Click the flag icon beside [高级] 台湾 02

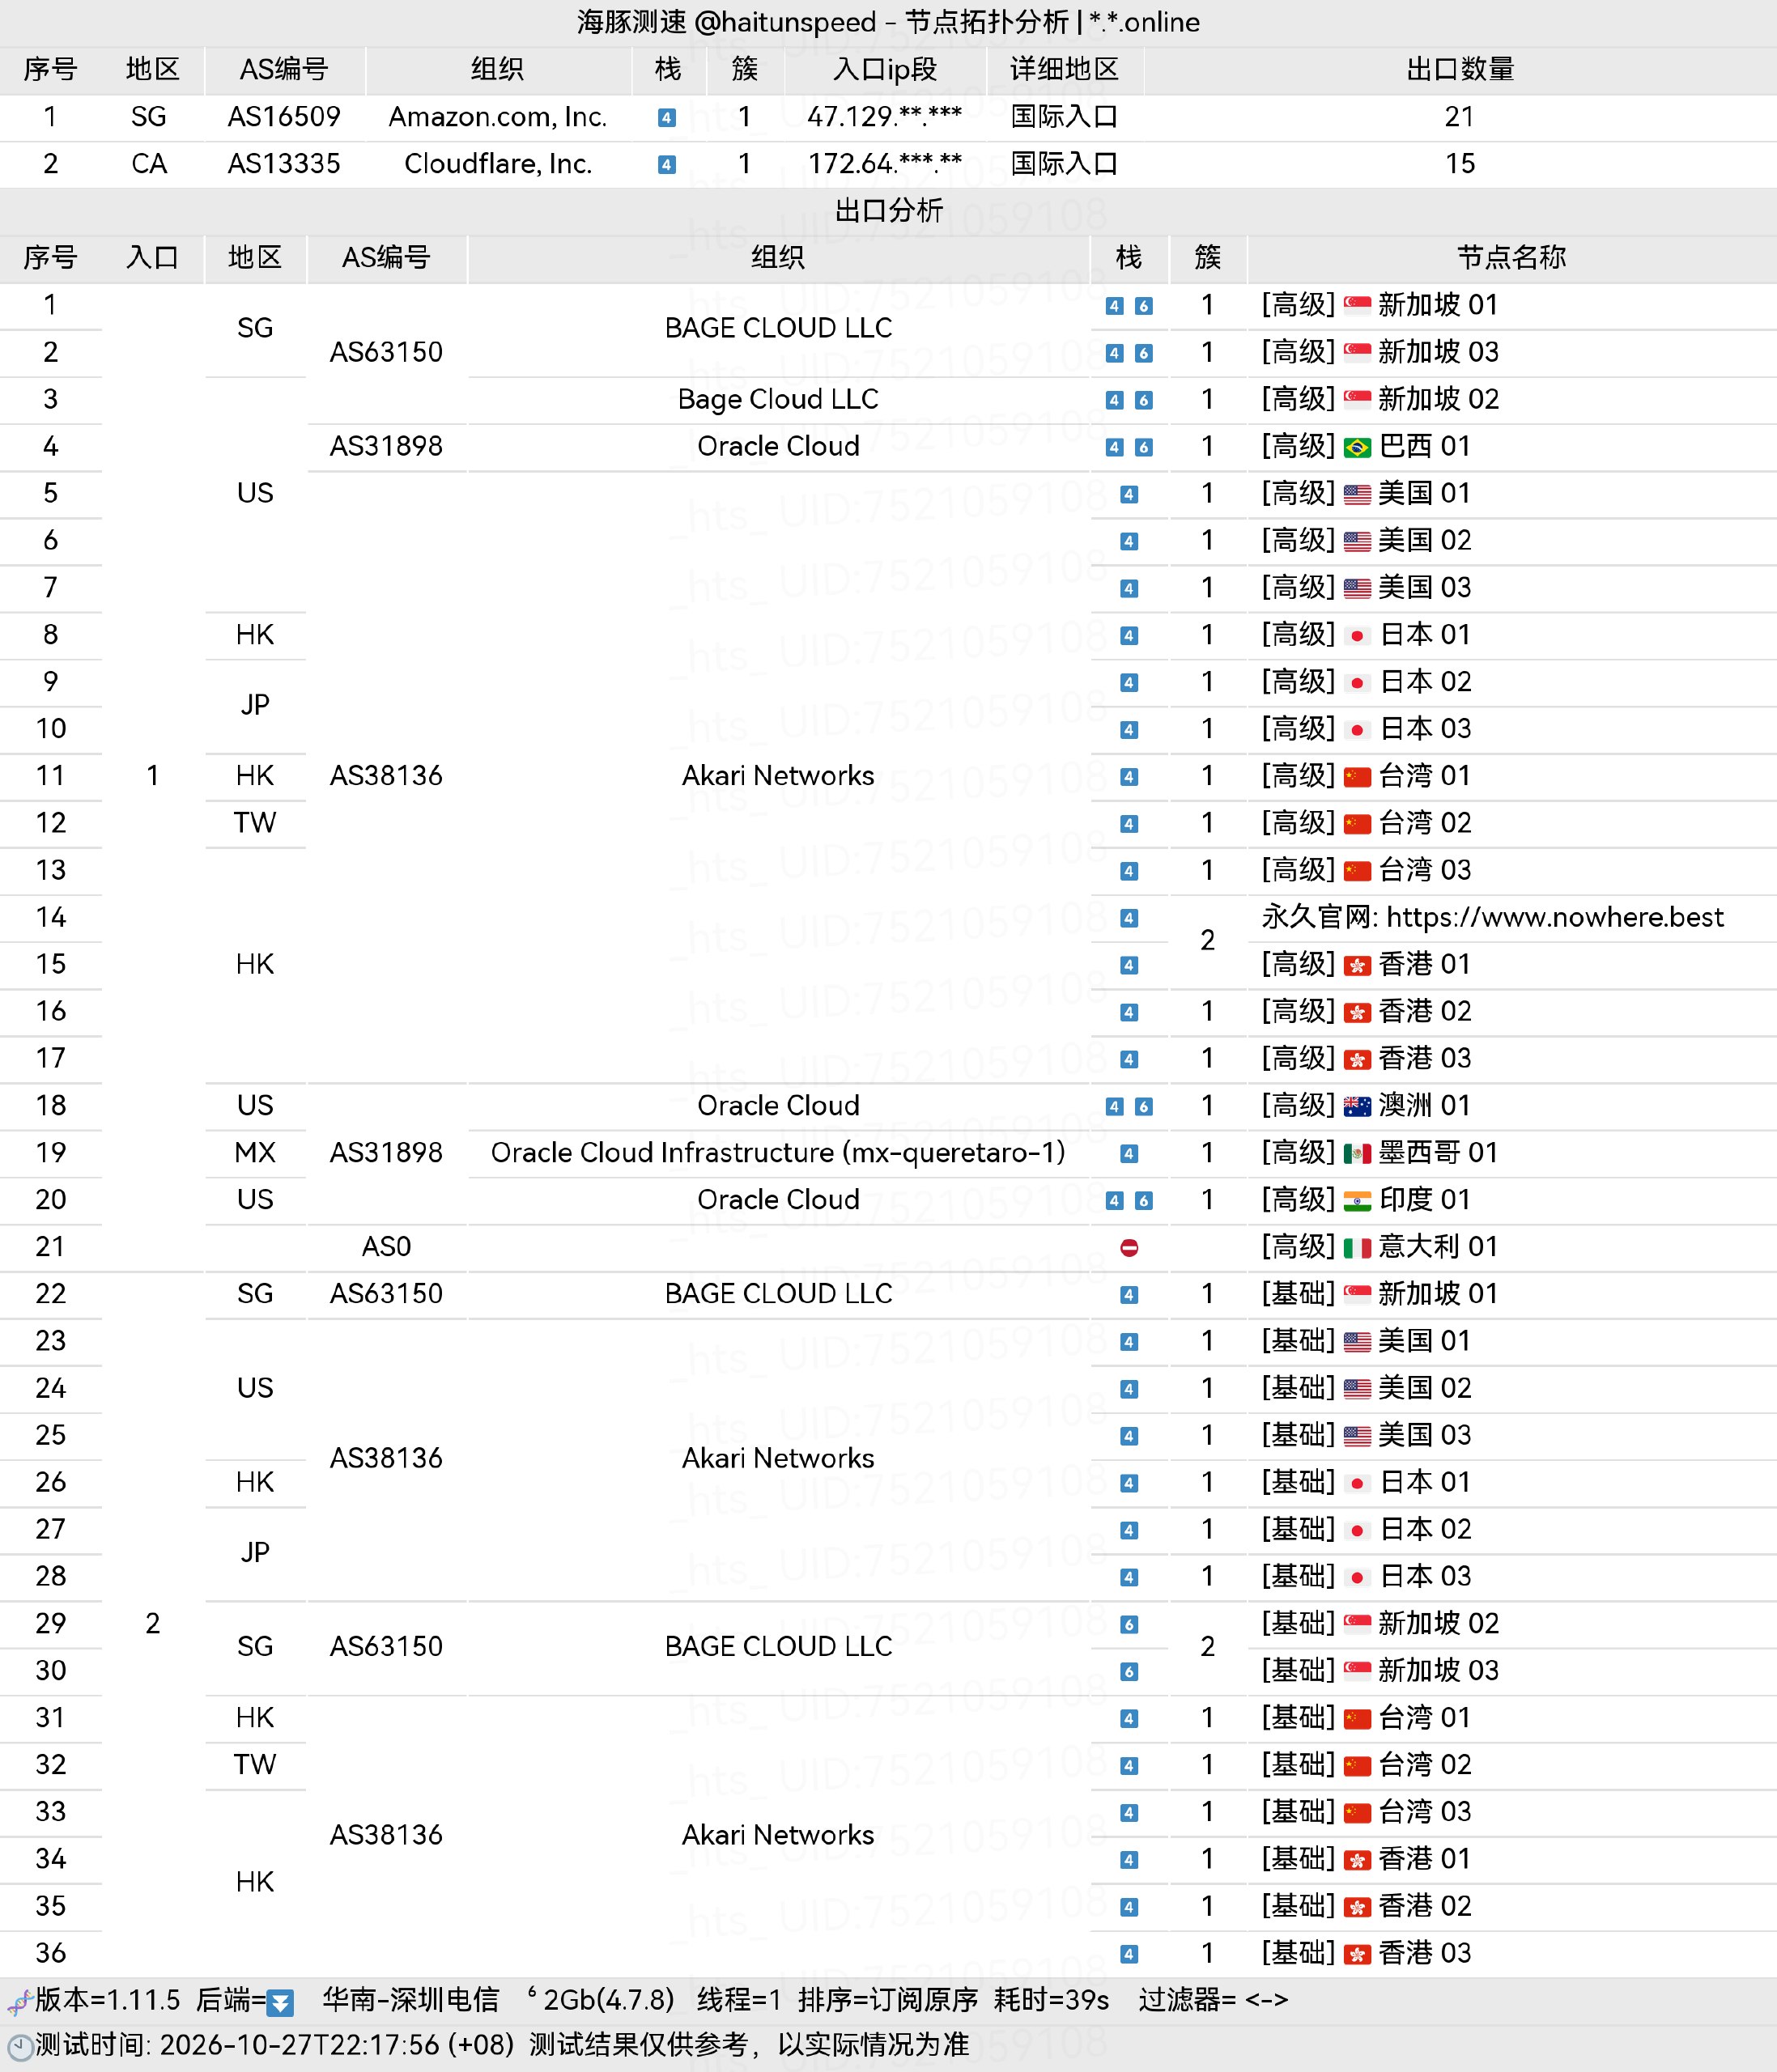coord(1357,824)
